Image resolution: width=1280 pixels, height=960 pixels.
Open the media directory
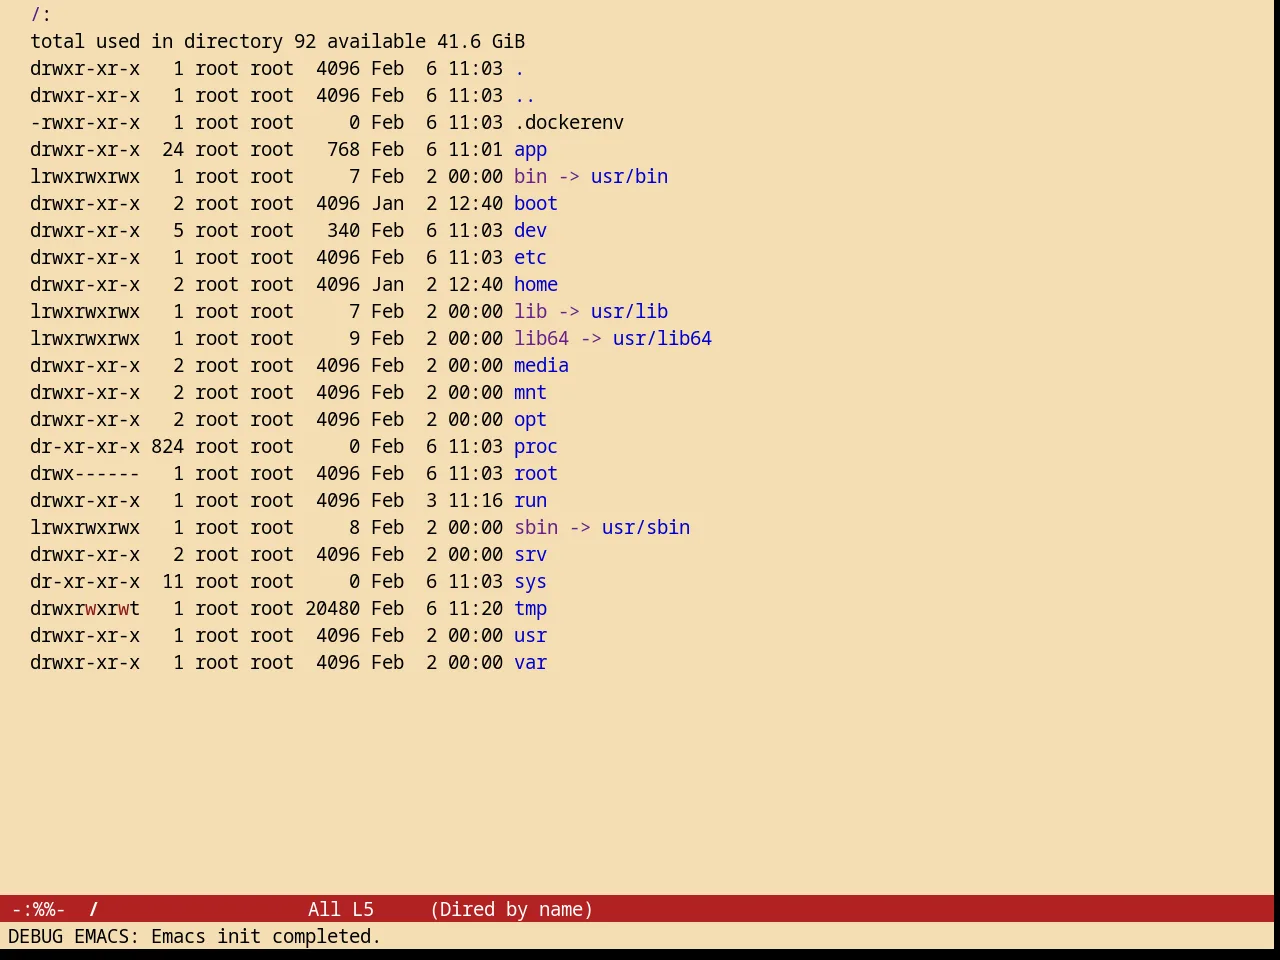pyautogui.click(x=541, y=366)
